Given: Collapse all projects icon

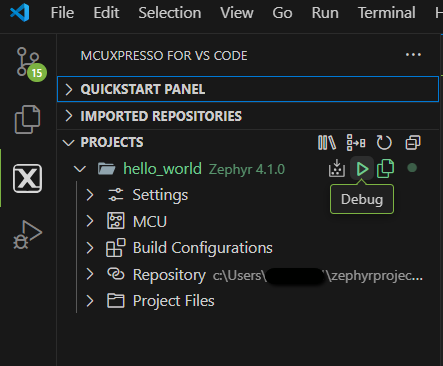Looking at the screenshot, I should [413, 143].
